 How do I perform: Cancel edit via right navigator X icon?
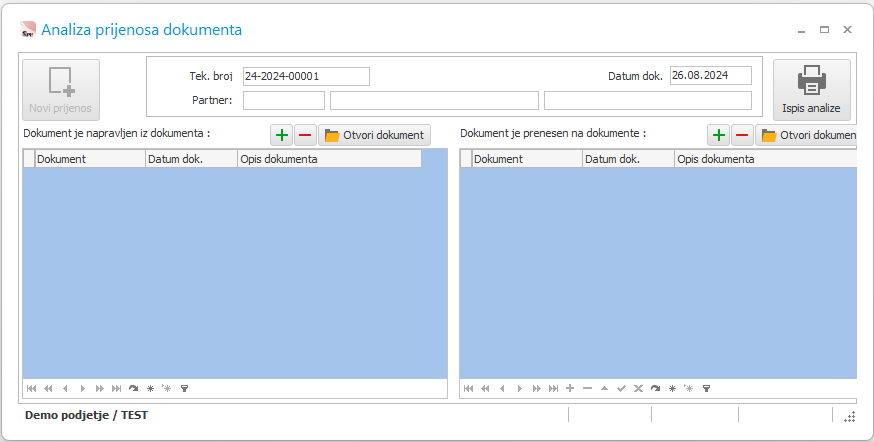click(639, 388)
